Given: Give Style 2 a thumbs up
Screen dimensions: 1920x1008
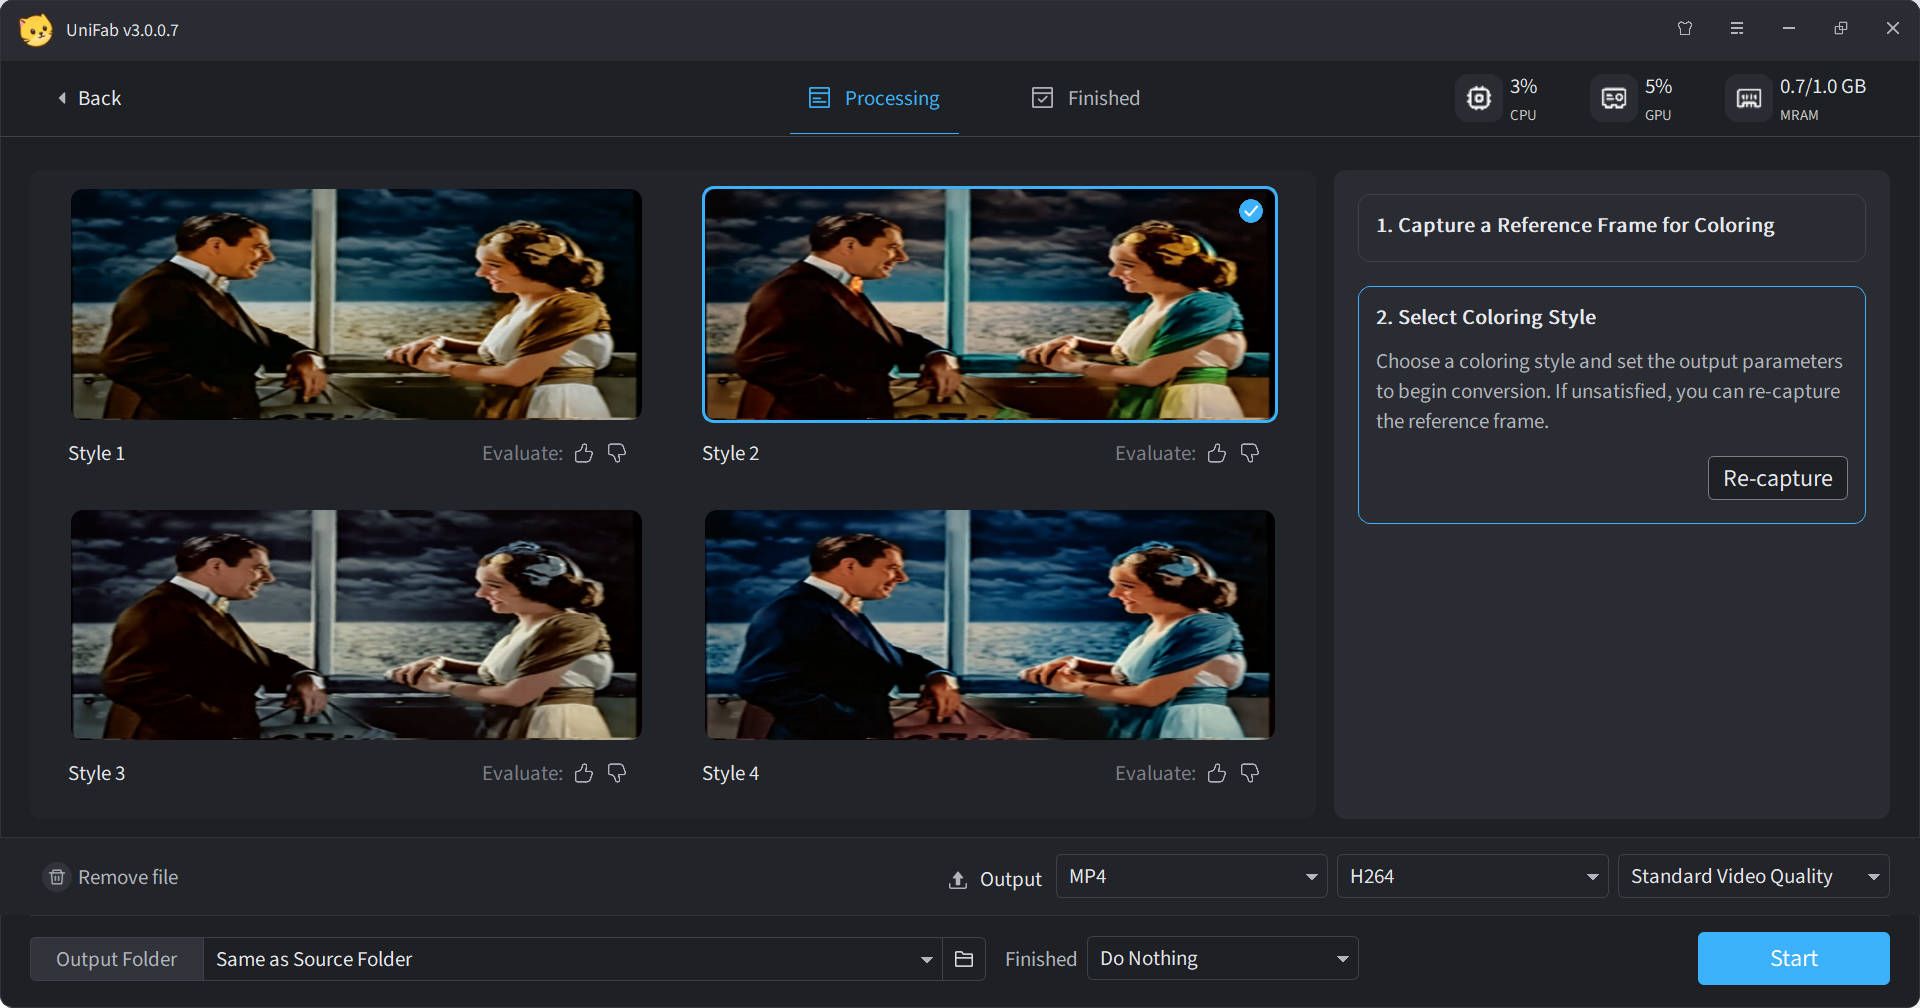Looking at the screenshot, I should coord(1217,453).
